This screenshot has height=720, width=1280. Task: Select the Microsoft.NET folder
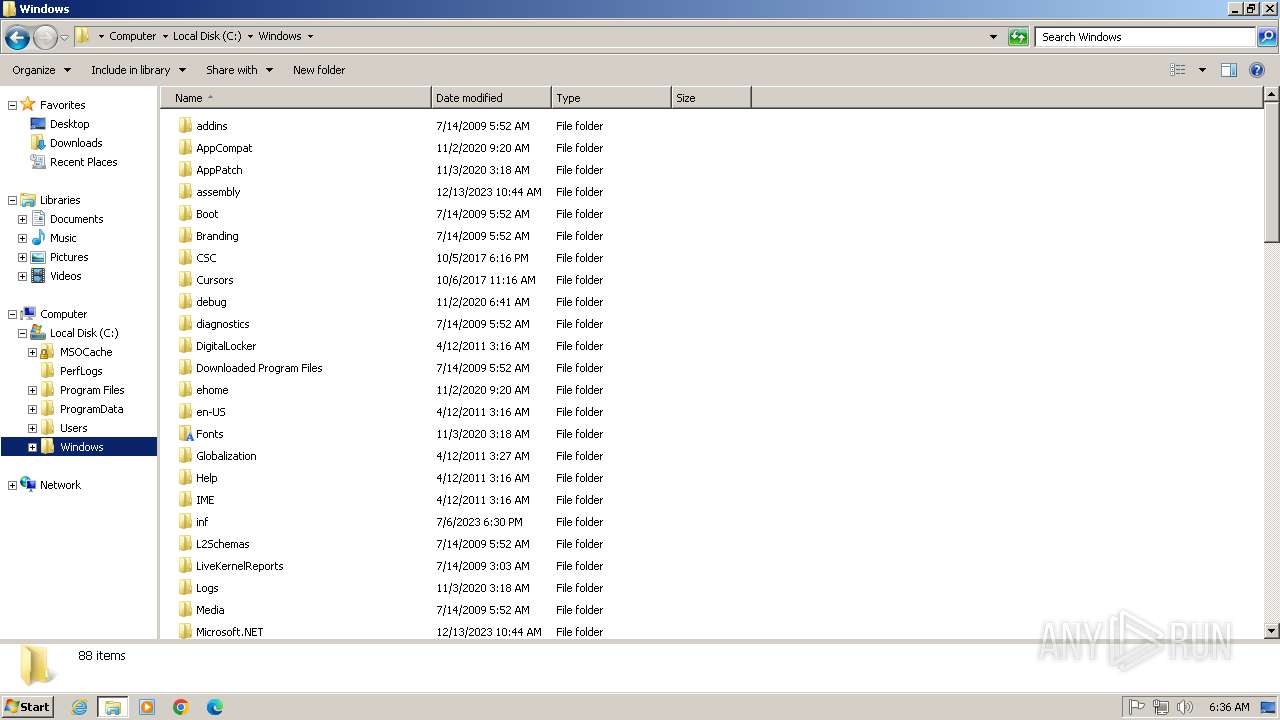pyautogui.click(x=230, y=632)
